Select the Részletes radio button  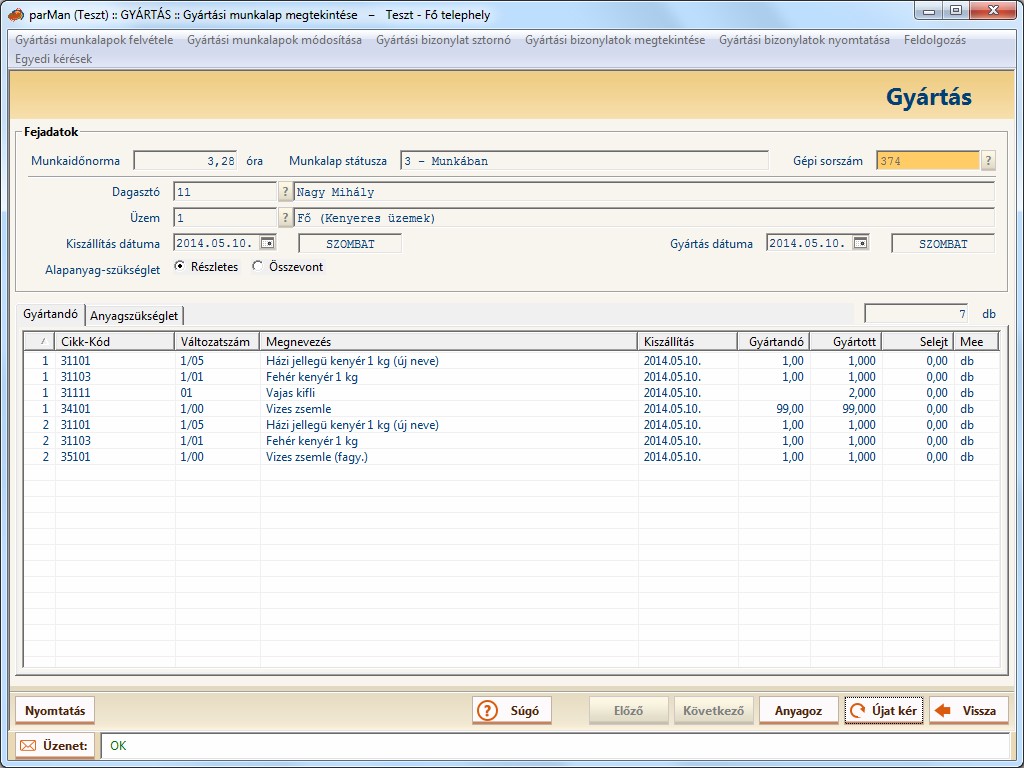click(x=180, y=266)
